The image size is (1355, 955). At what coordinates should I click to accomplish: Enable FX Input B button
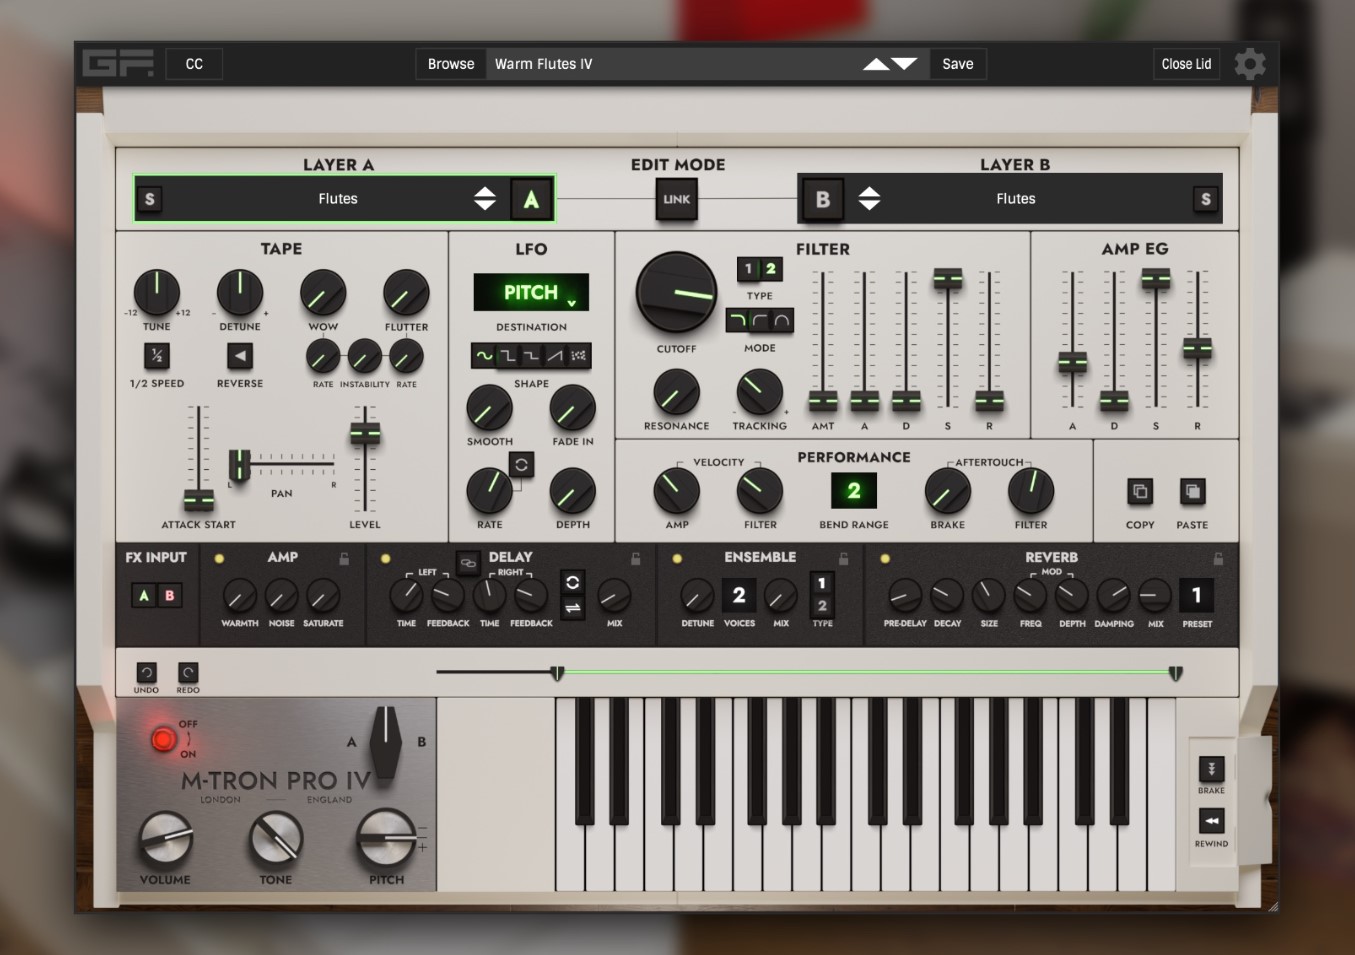click(170, 596)
